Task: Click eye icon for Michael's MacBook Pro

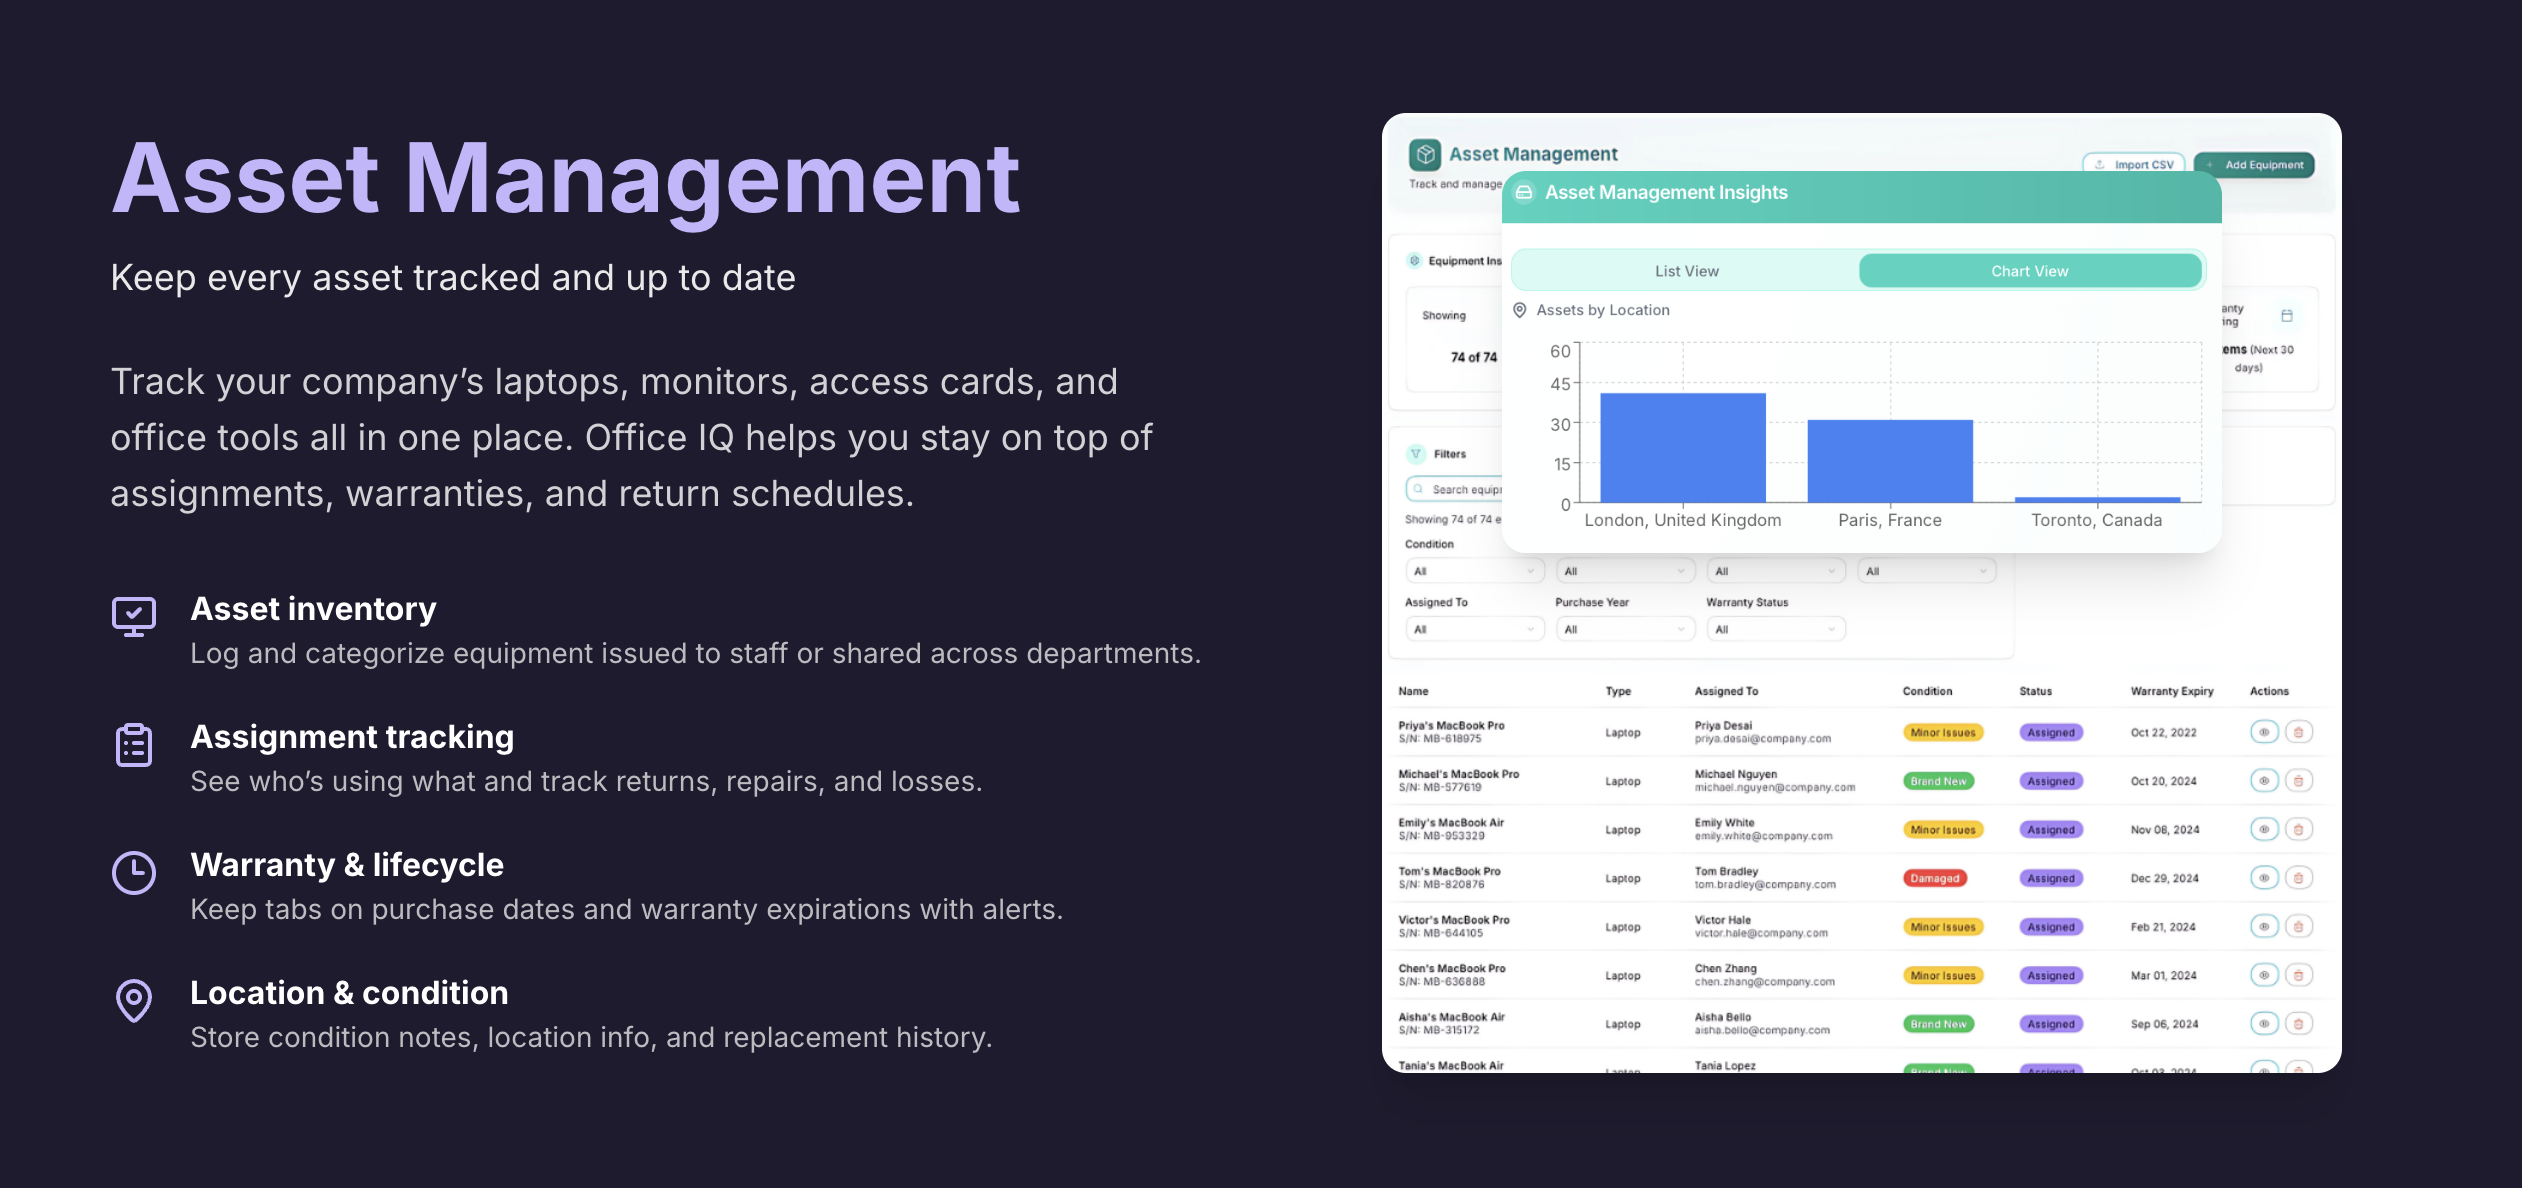Action: (2264, 781)
